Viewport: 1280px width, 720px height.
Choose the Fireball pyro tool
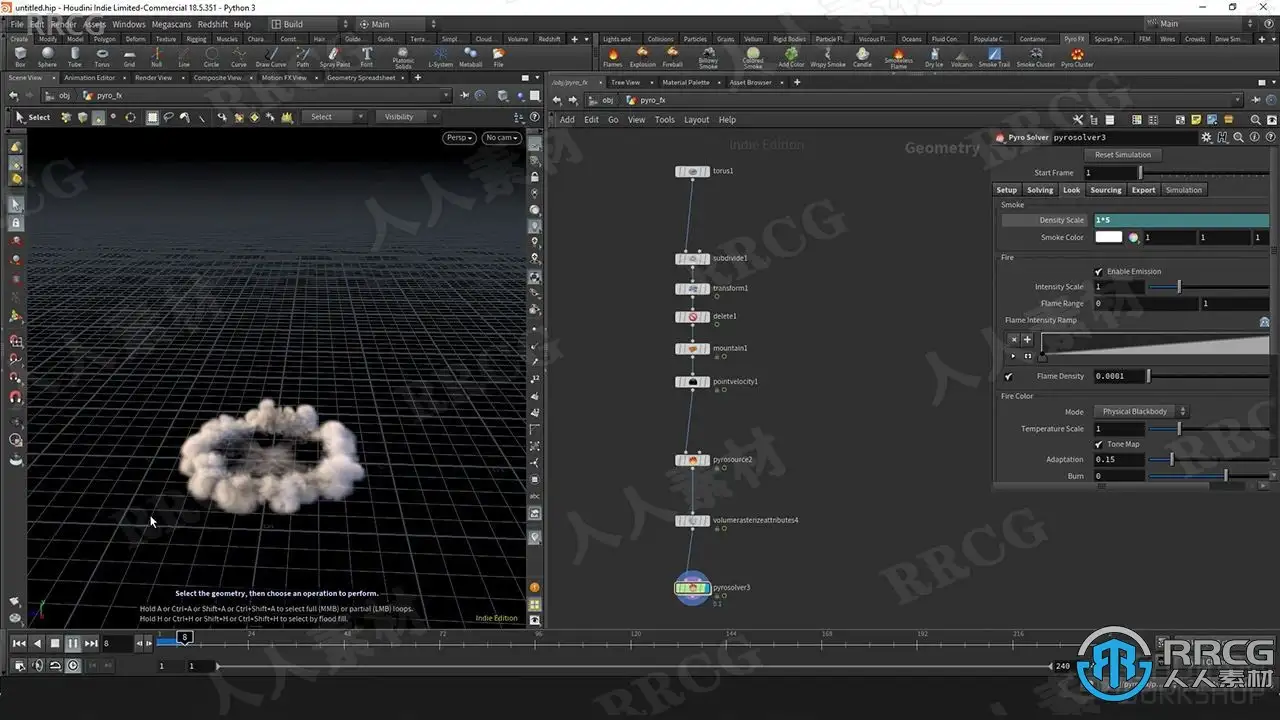pyautogui.click(x=672, y=55)
